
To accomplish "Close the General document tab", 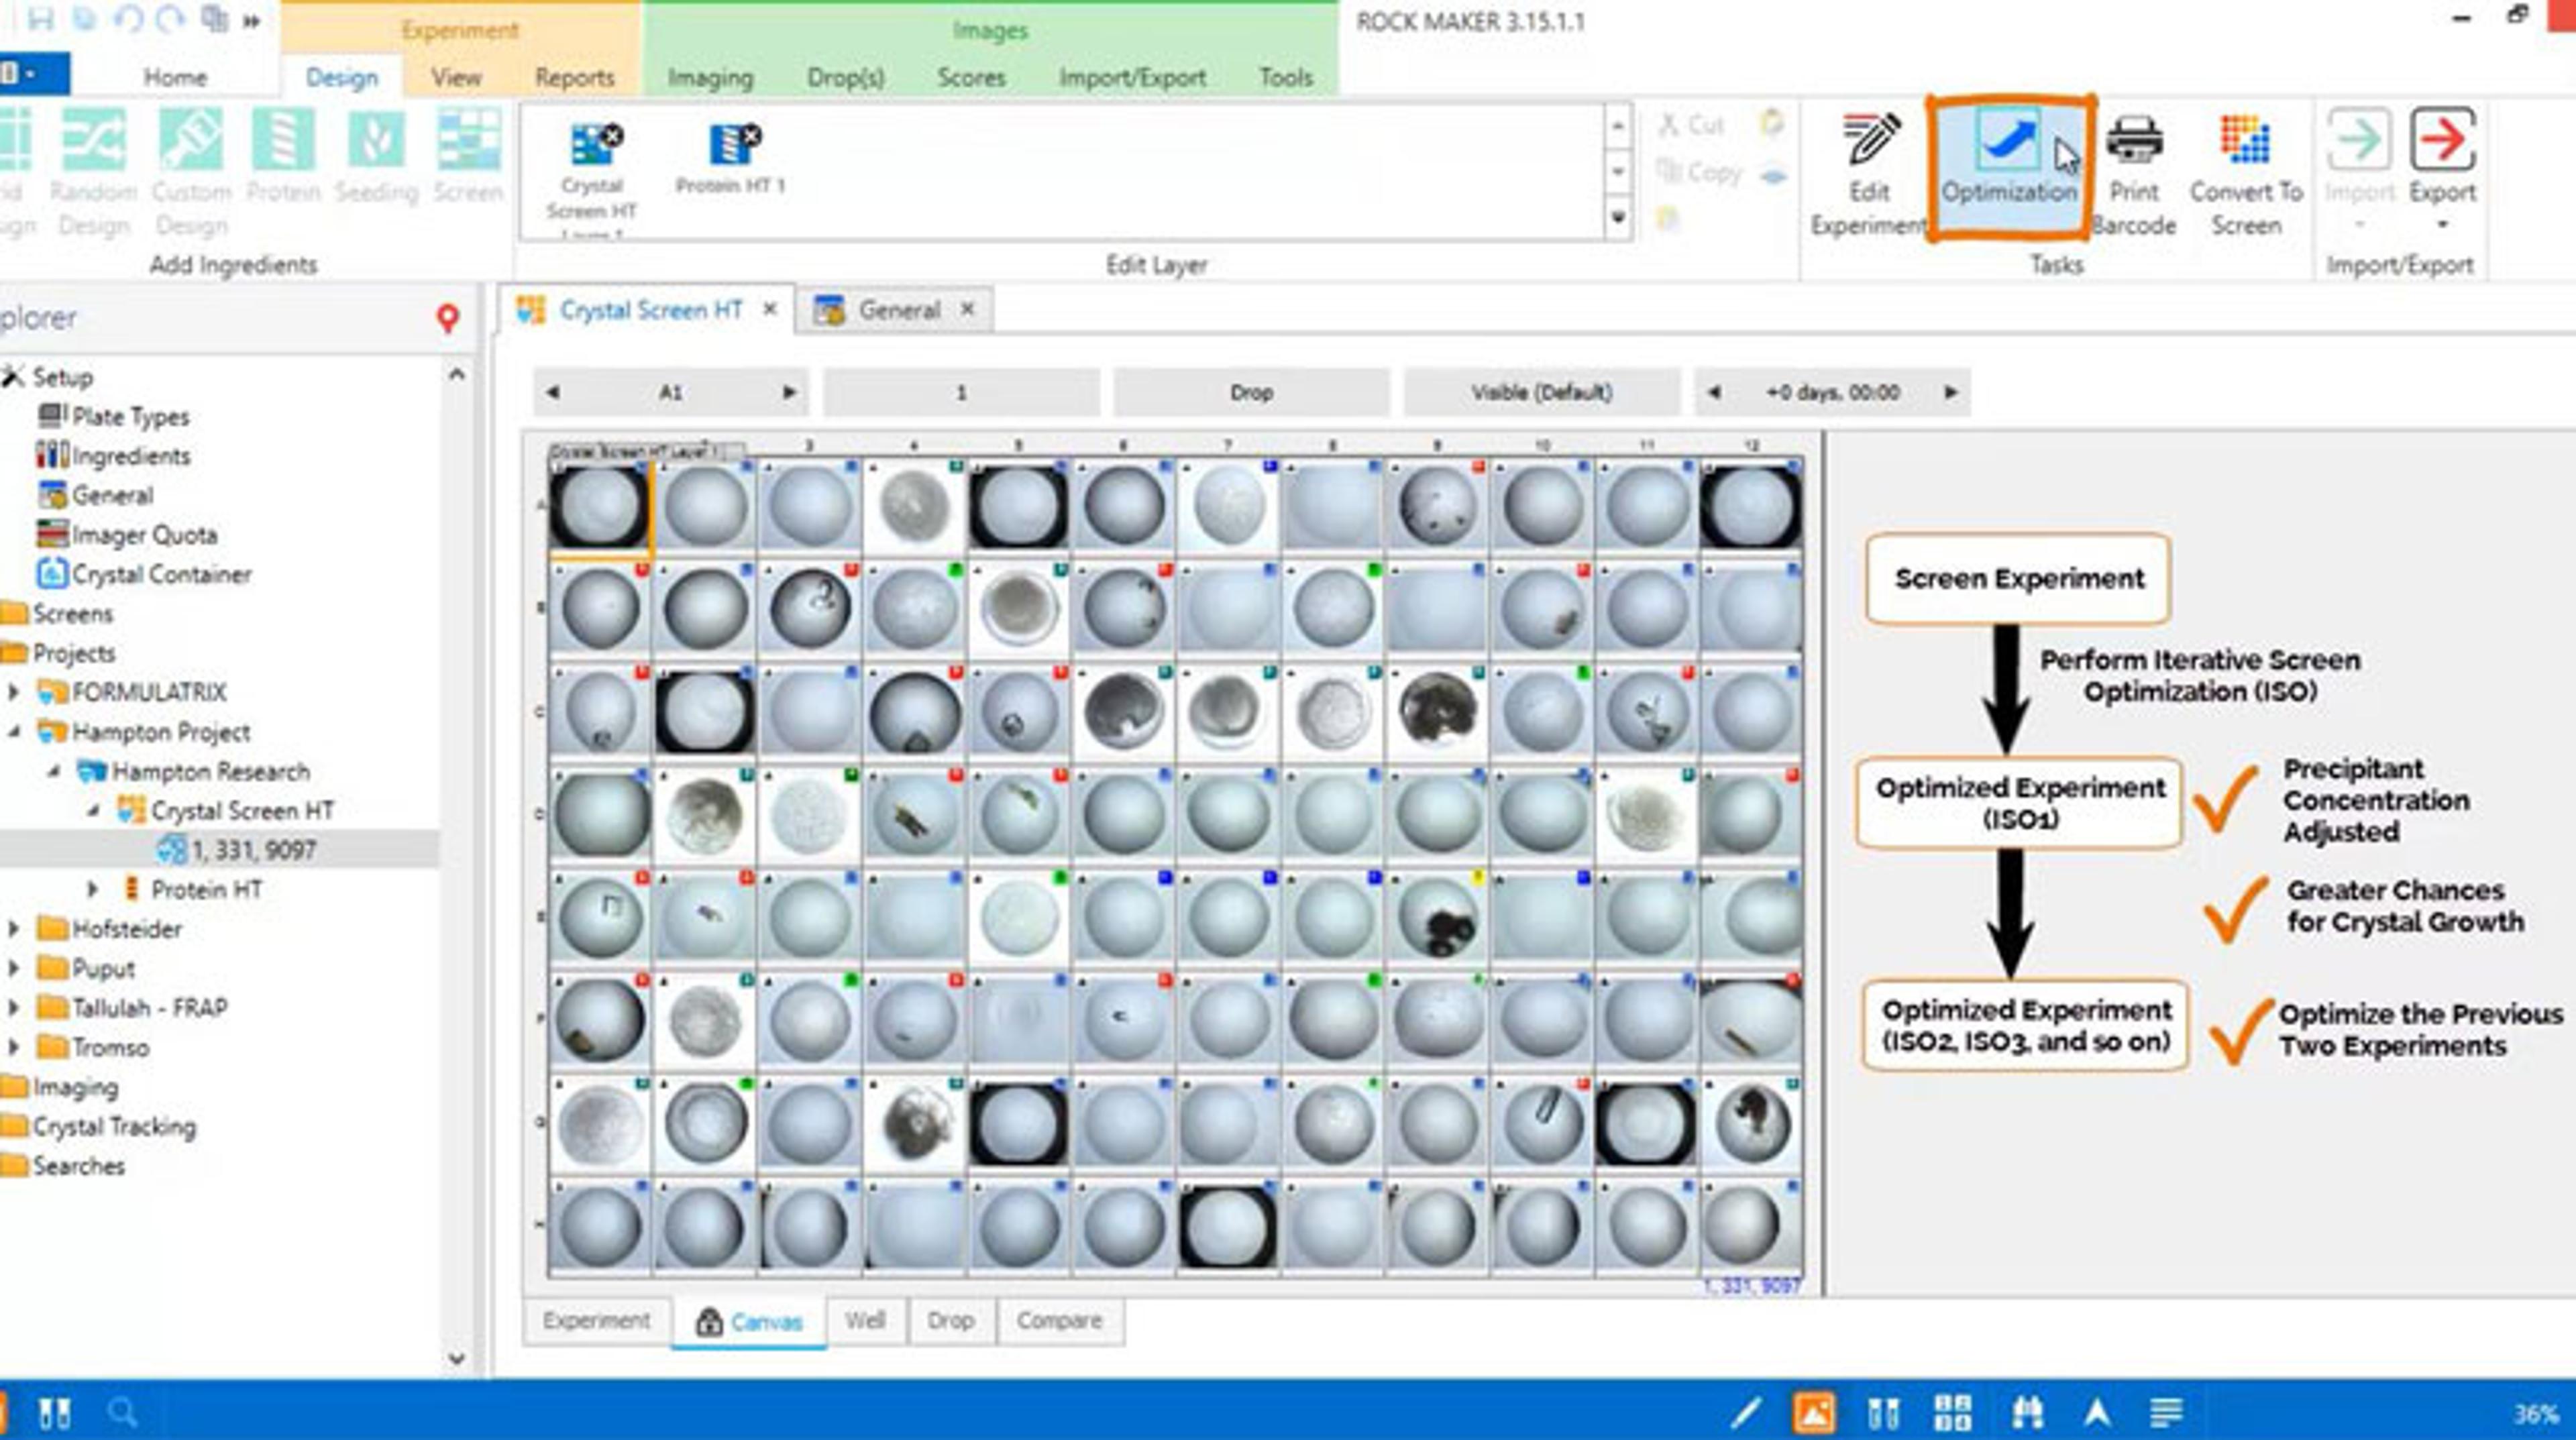I will (967, 310).
